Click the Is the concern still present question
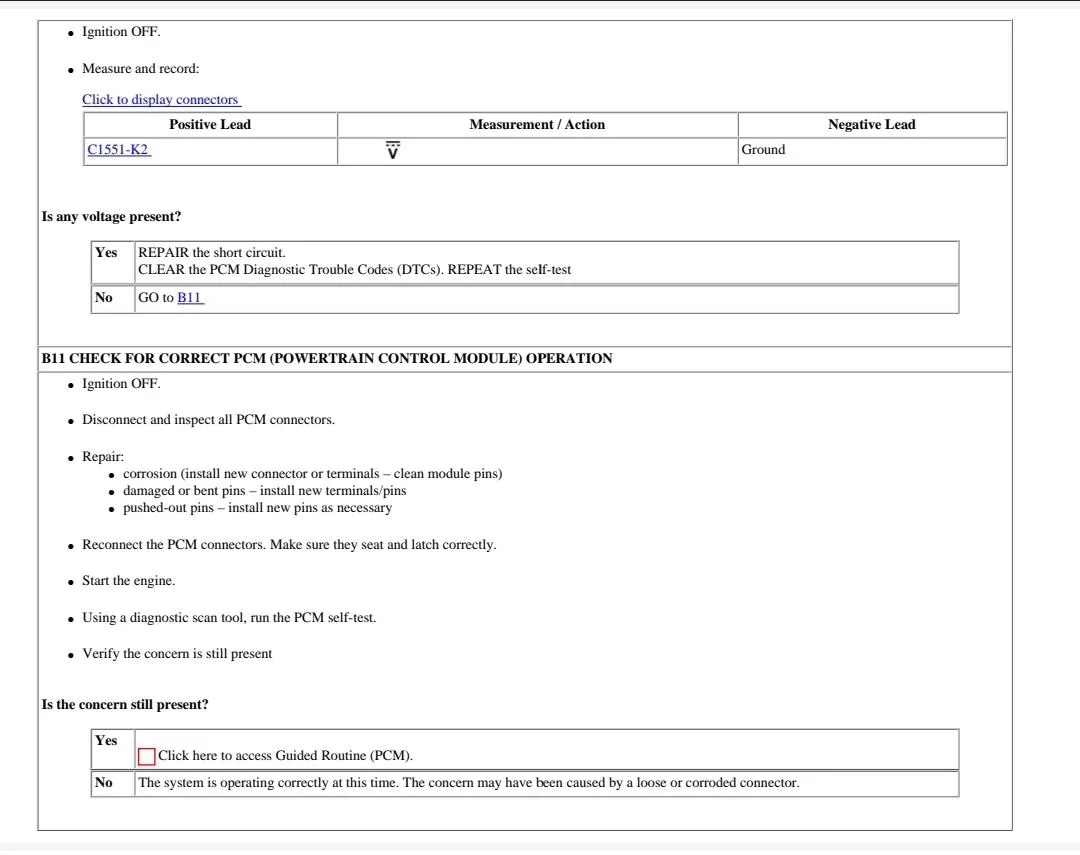Image resolution: width=1080 pixels, height=855 pixels. point(125,704)
